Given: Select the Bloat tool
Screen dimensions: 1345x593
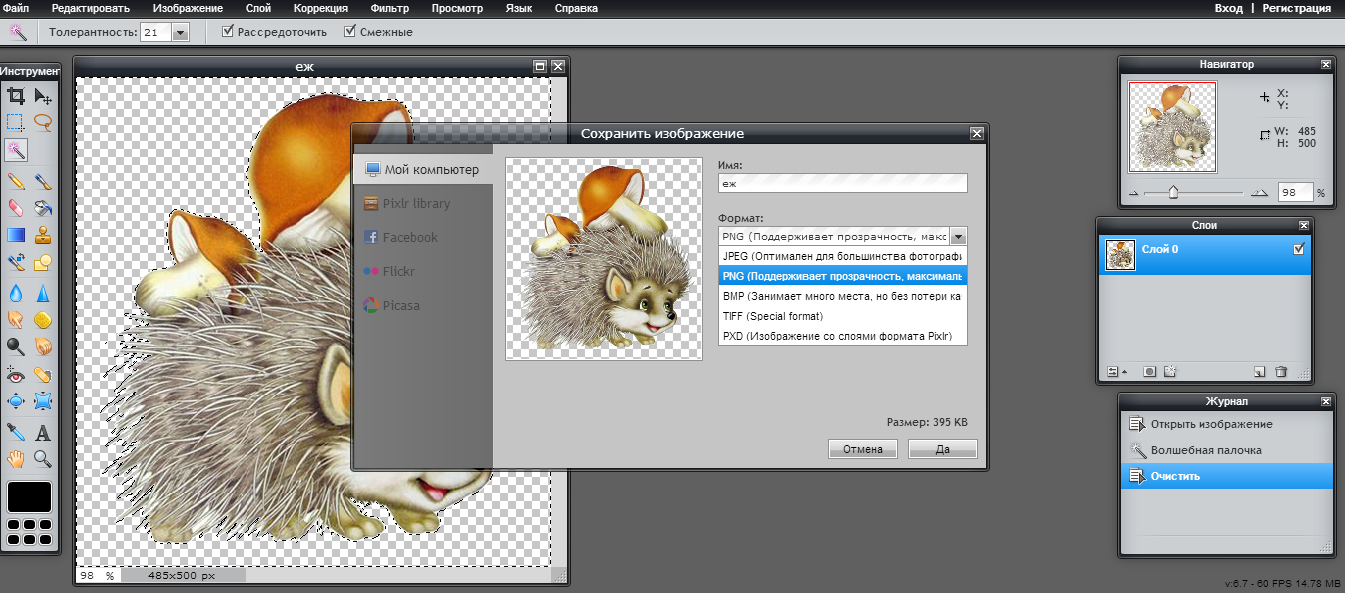Looking at the screenshot, I should [x=16, y=402].
